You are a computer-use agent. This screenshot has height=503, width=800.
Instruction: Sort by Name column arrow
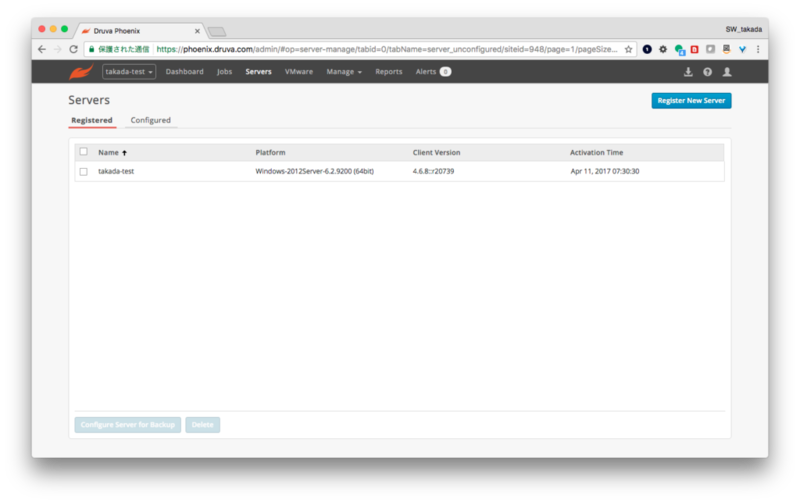[x=124, y=153]
